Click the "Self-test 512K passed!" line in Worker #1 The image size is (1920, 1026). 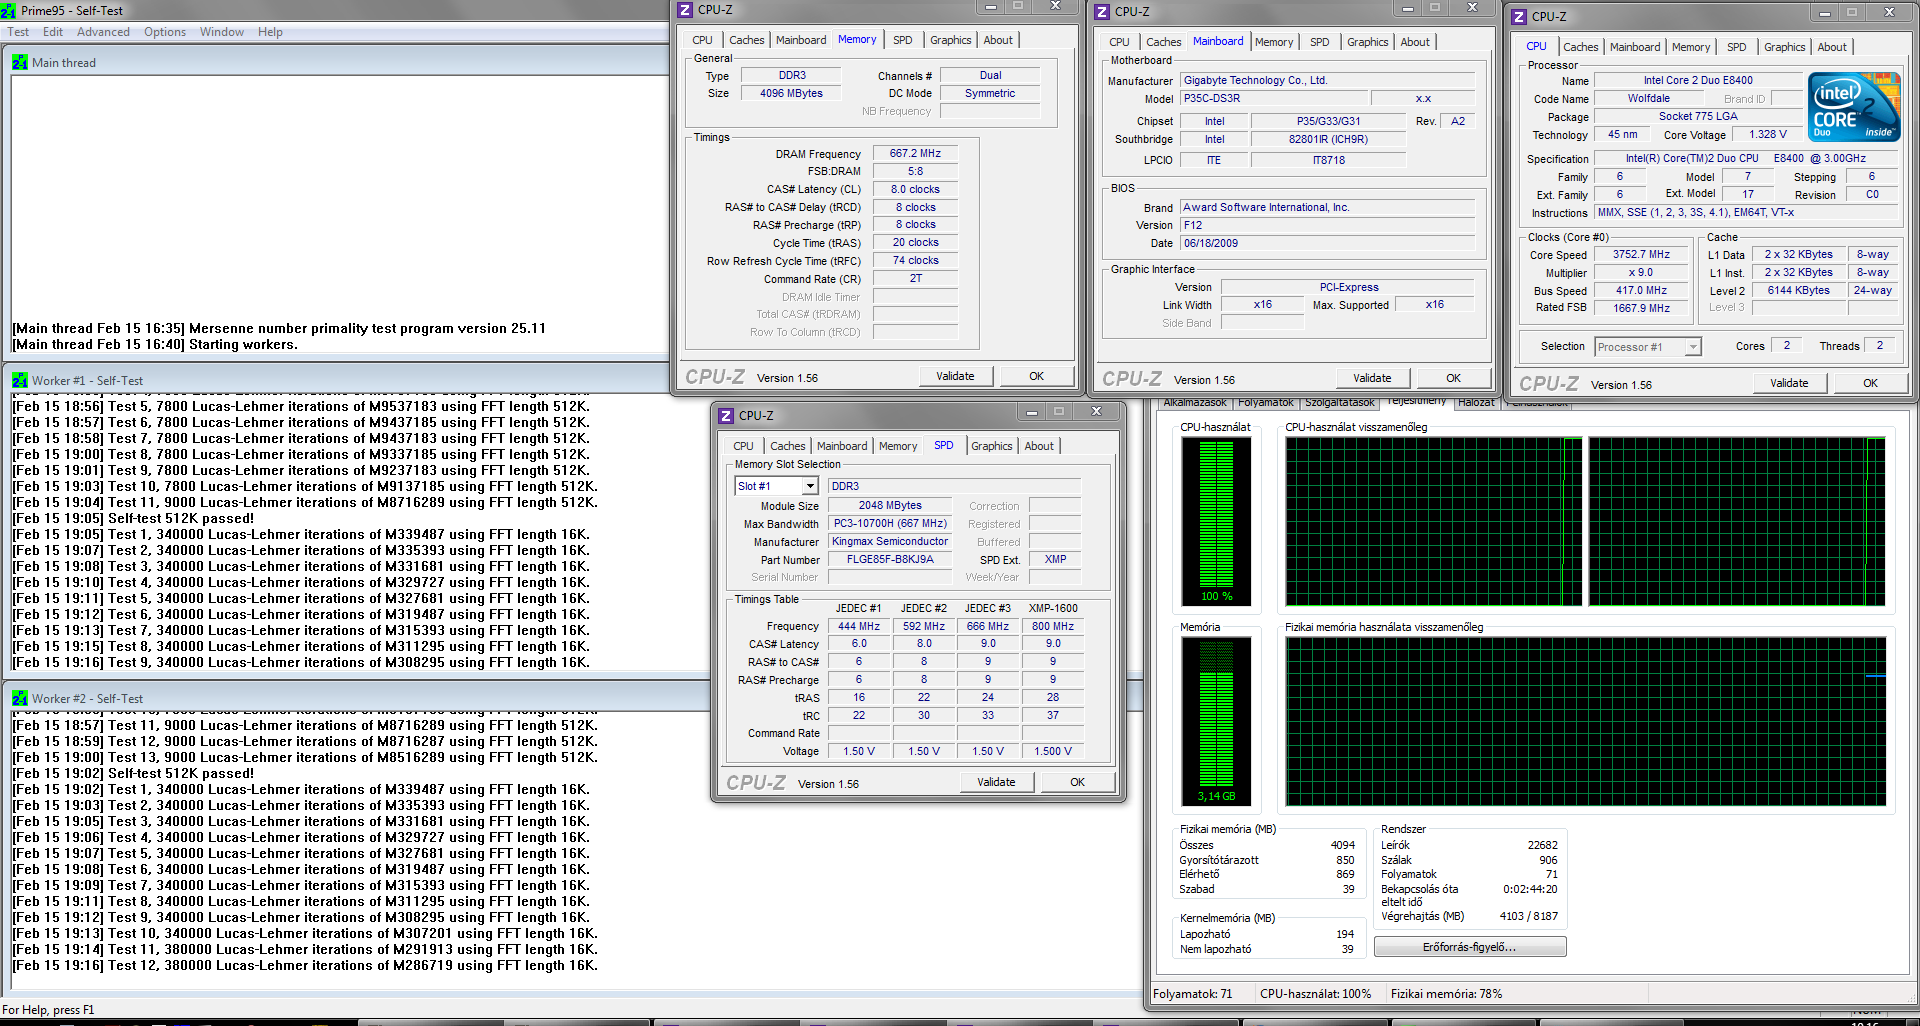click(x=133, y=518)
